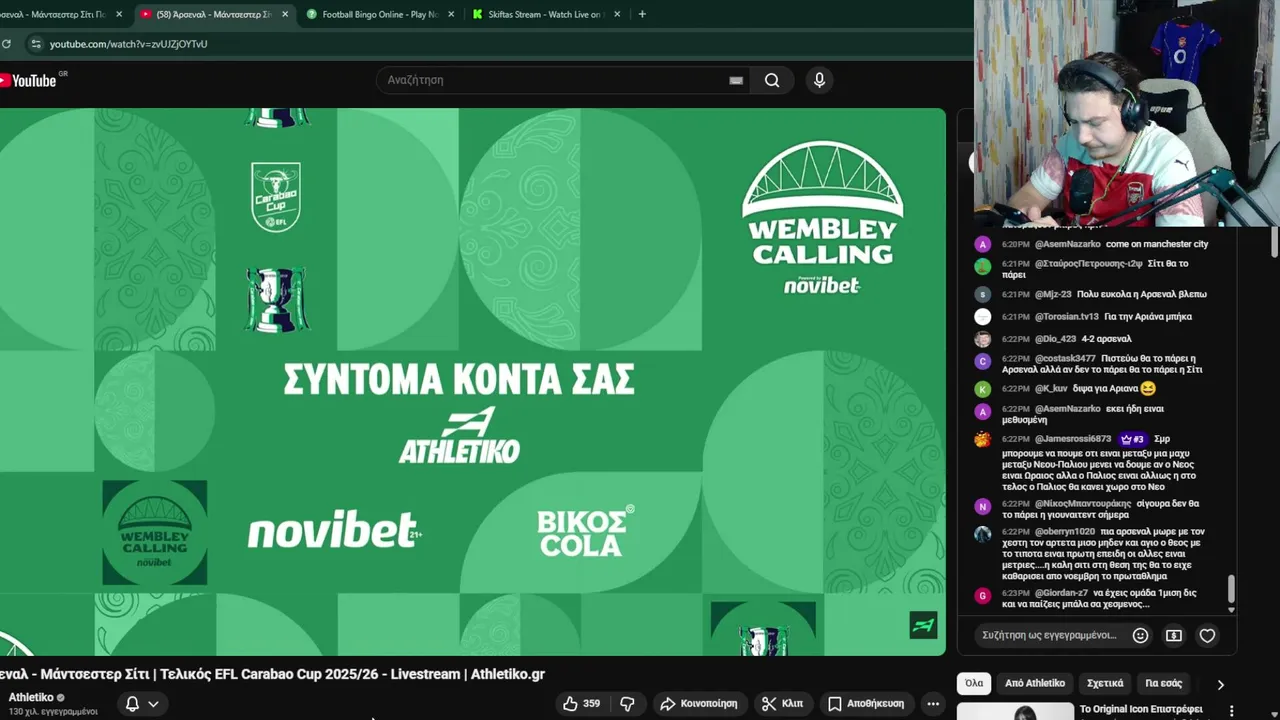This screenshot has width=1280, height=720.
Task: Select the Όλα filter chip
Action: coord(974,684)
